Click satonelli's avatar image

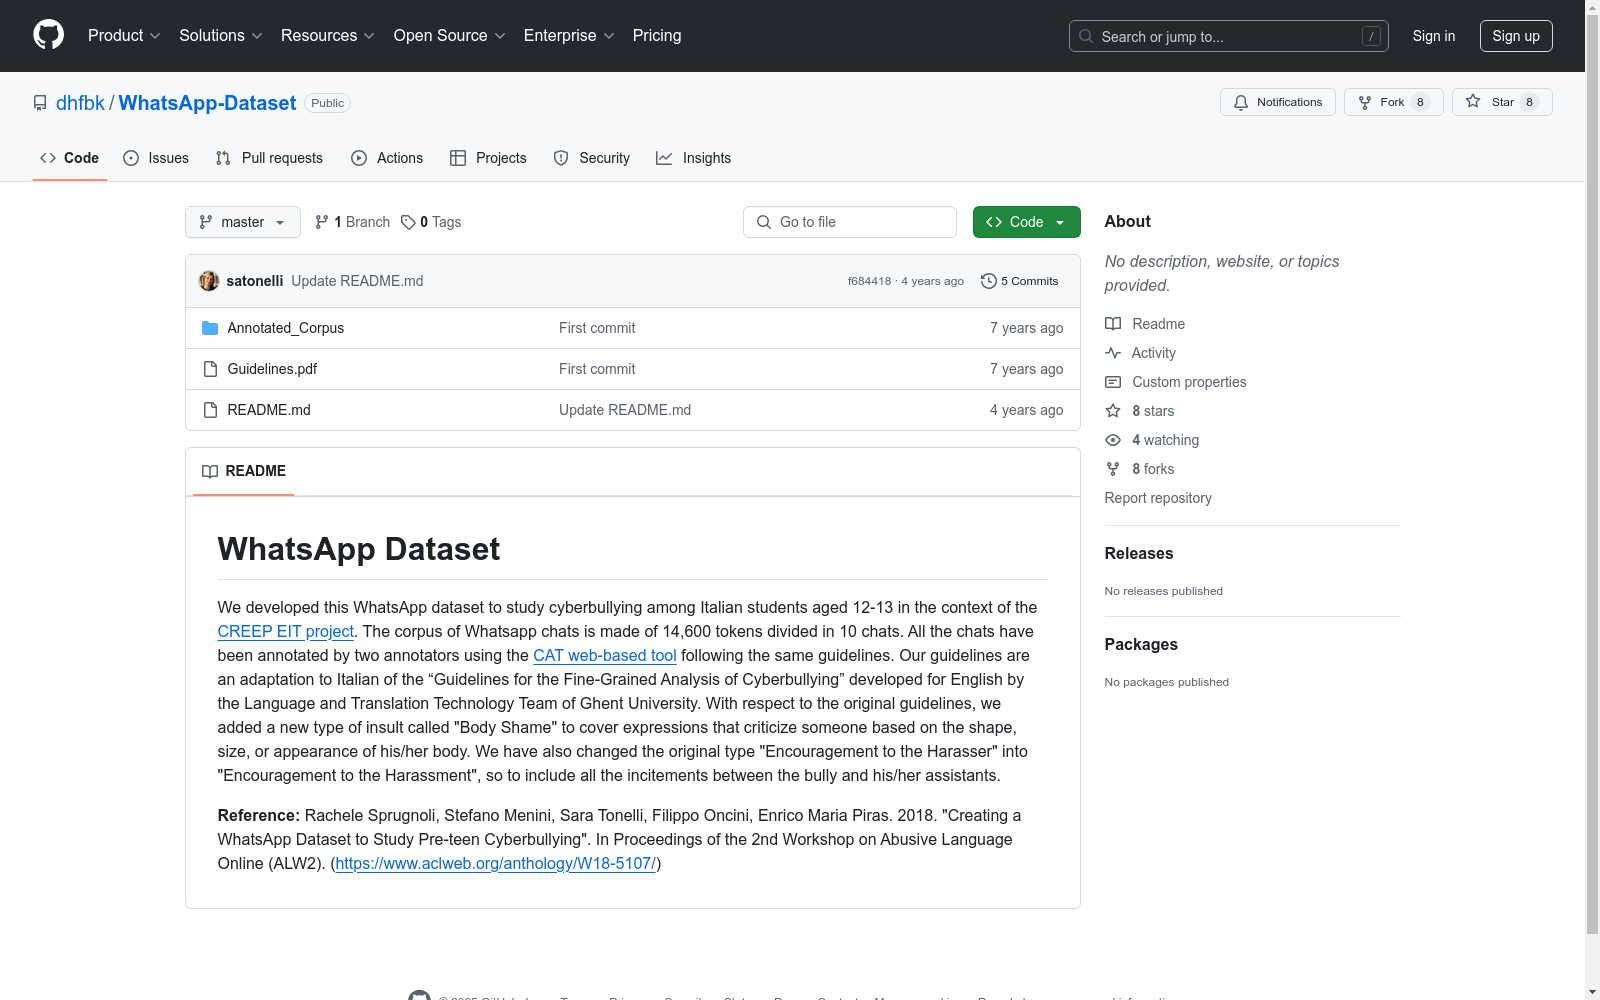pos(209,281)
